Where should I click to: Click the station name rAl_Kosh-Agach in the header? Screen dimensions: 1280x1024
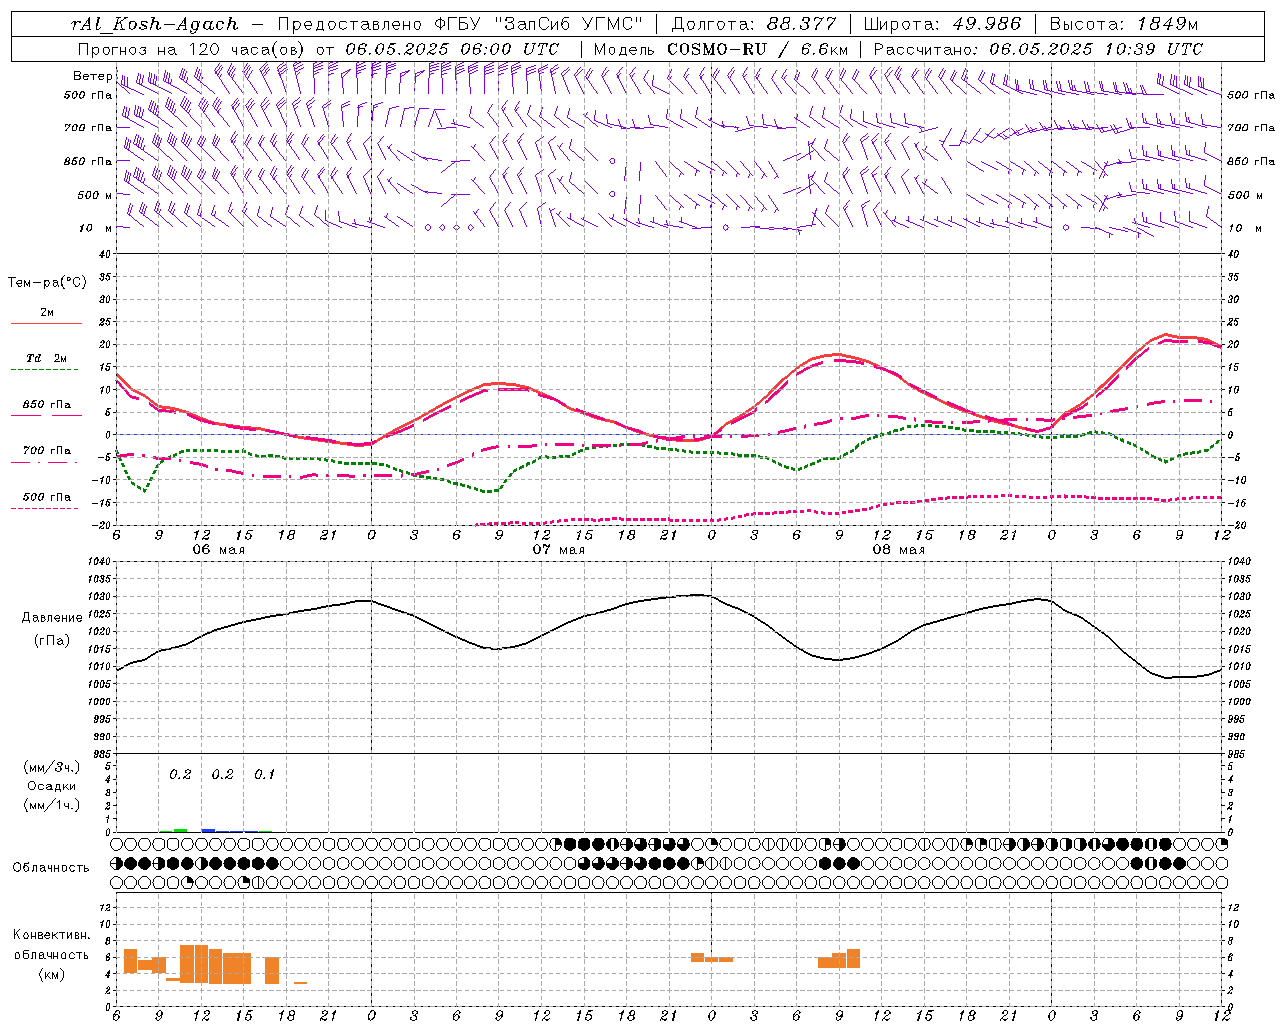click(x=155, y=24)
